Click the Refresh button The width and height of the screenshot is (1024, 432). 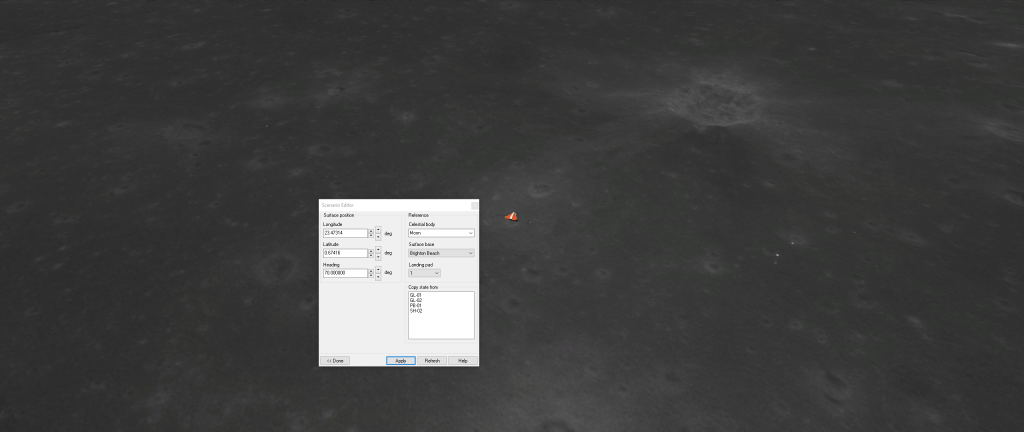[432, 361]
